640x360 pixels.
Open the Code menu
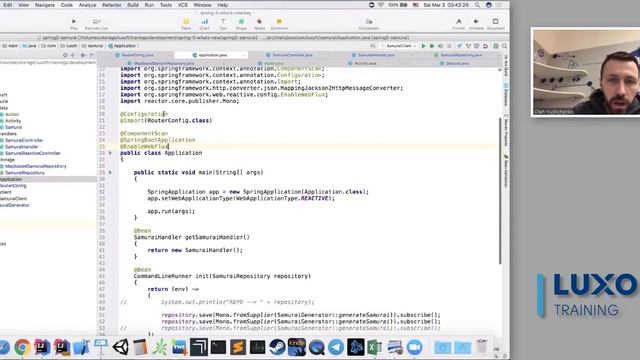click(x=67, y=5)
